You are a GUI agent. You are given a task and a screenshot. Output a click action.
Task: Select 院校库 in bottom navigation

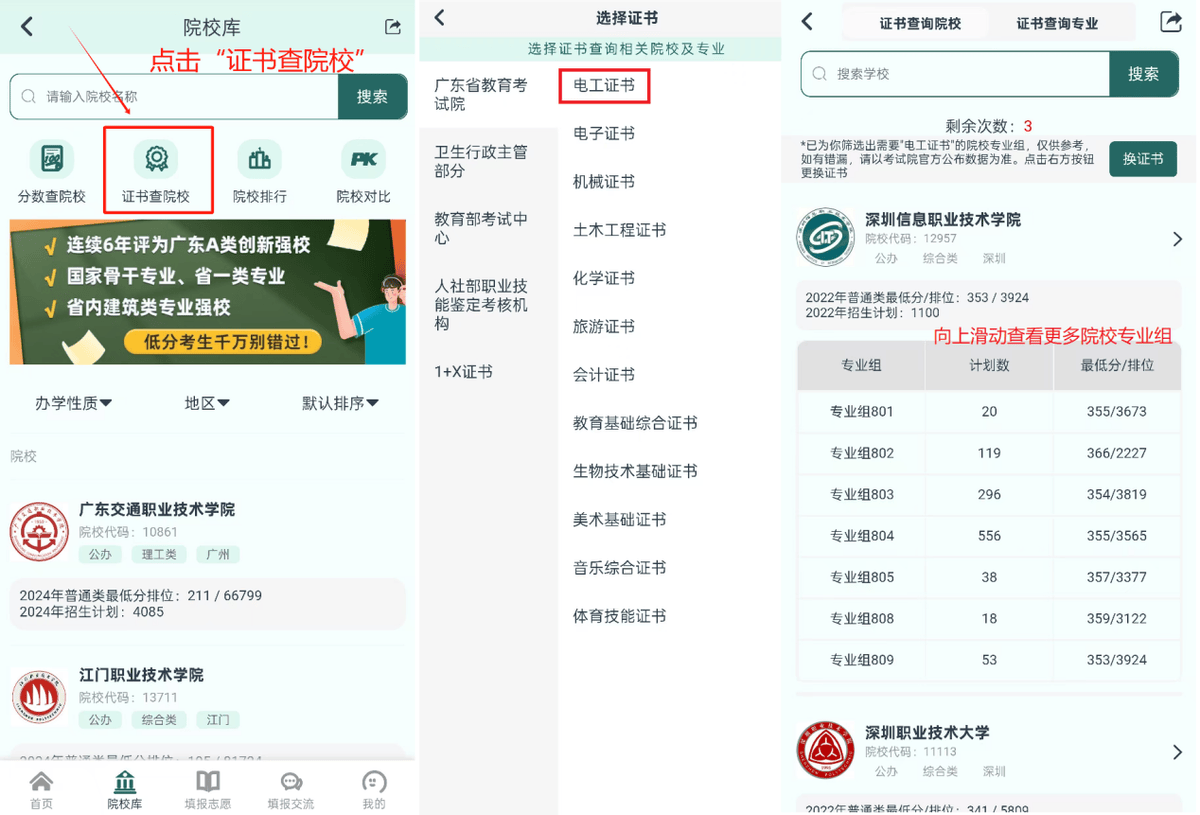point(125,790)
